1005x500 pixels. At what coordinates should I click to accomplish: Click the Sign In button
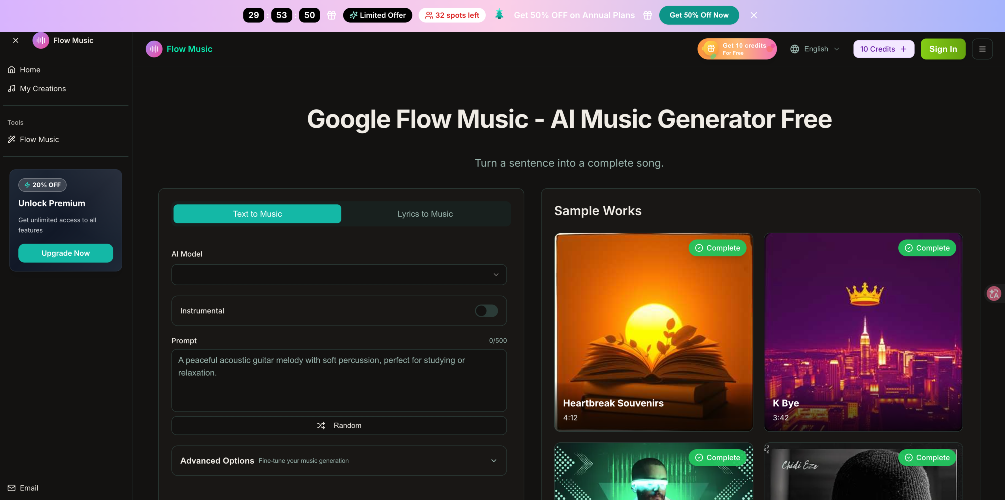coord(943,49)
